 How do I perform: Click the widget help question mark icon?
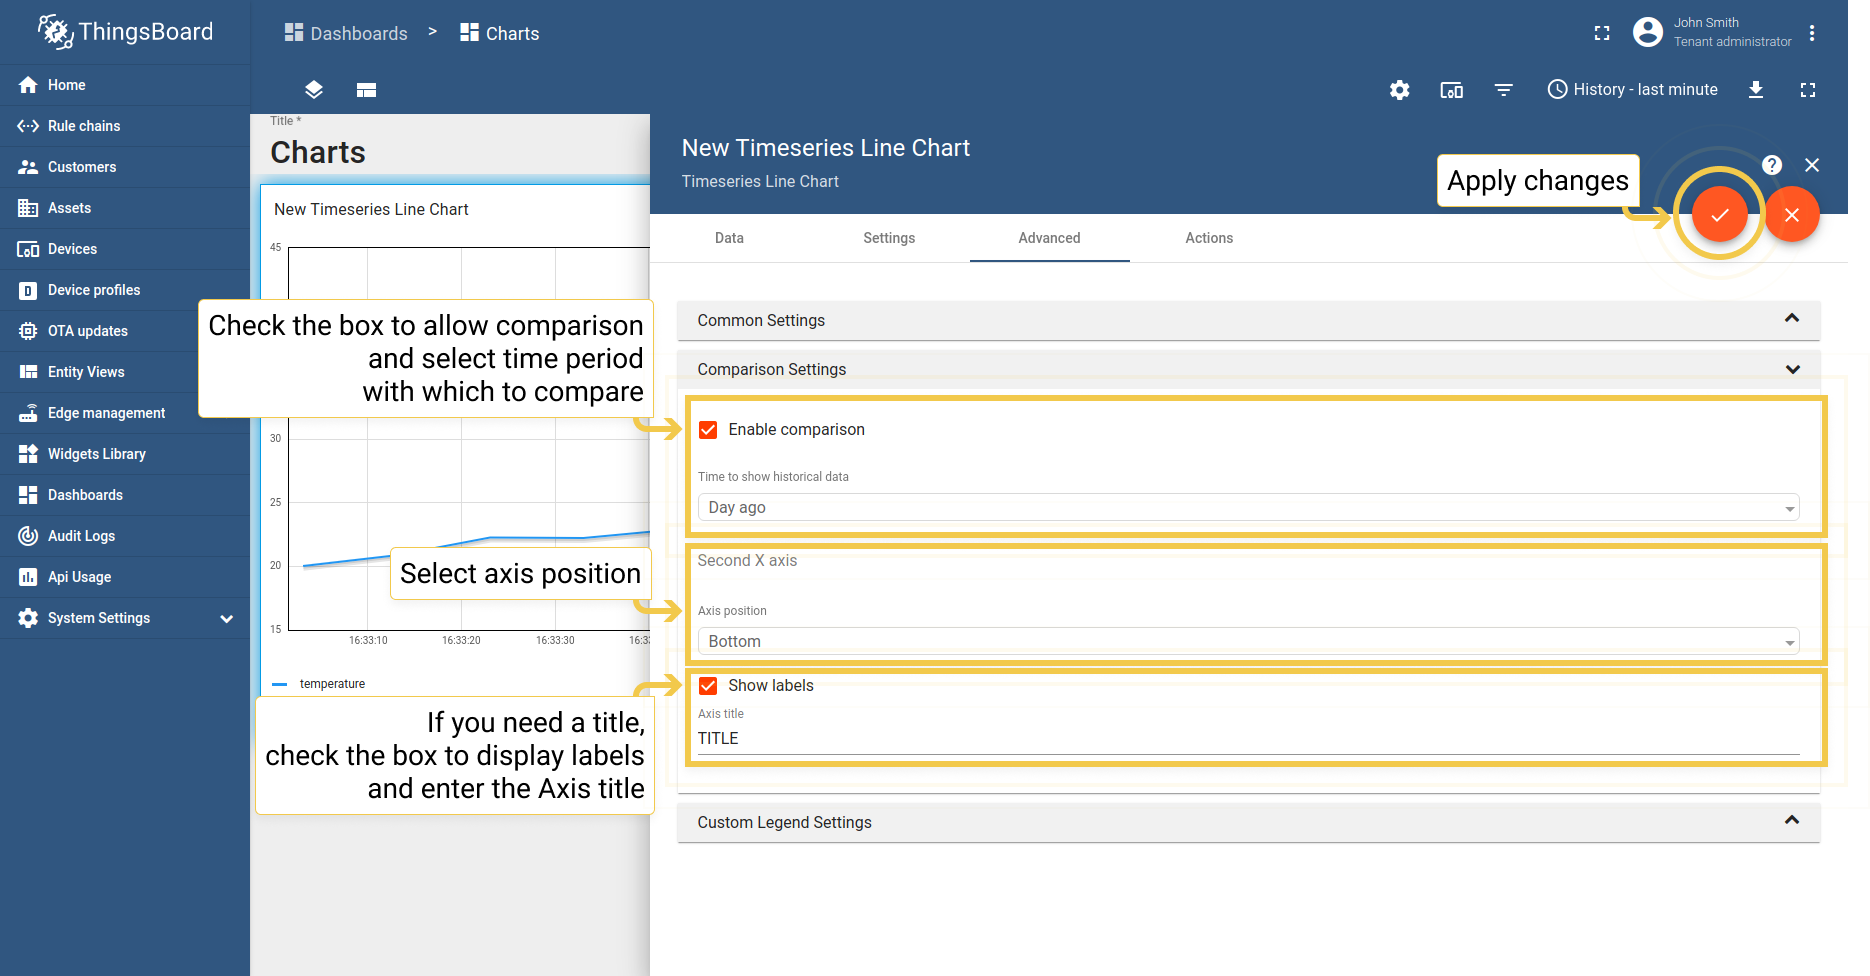1771,165
